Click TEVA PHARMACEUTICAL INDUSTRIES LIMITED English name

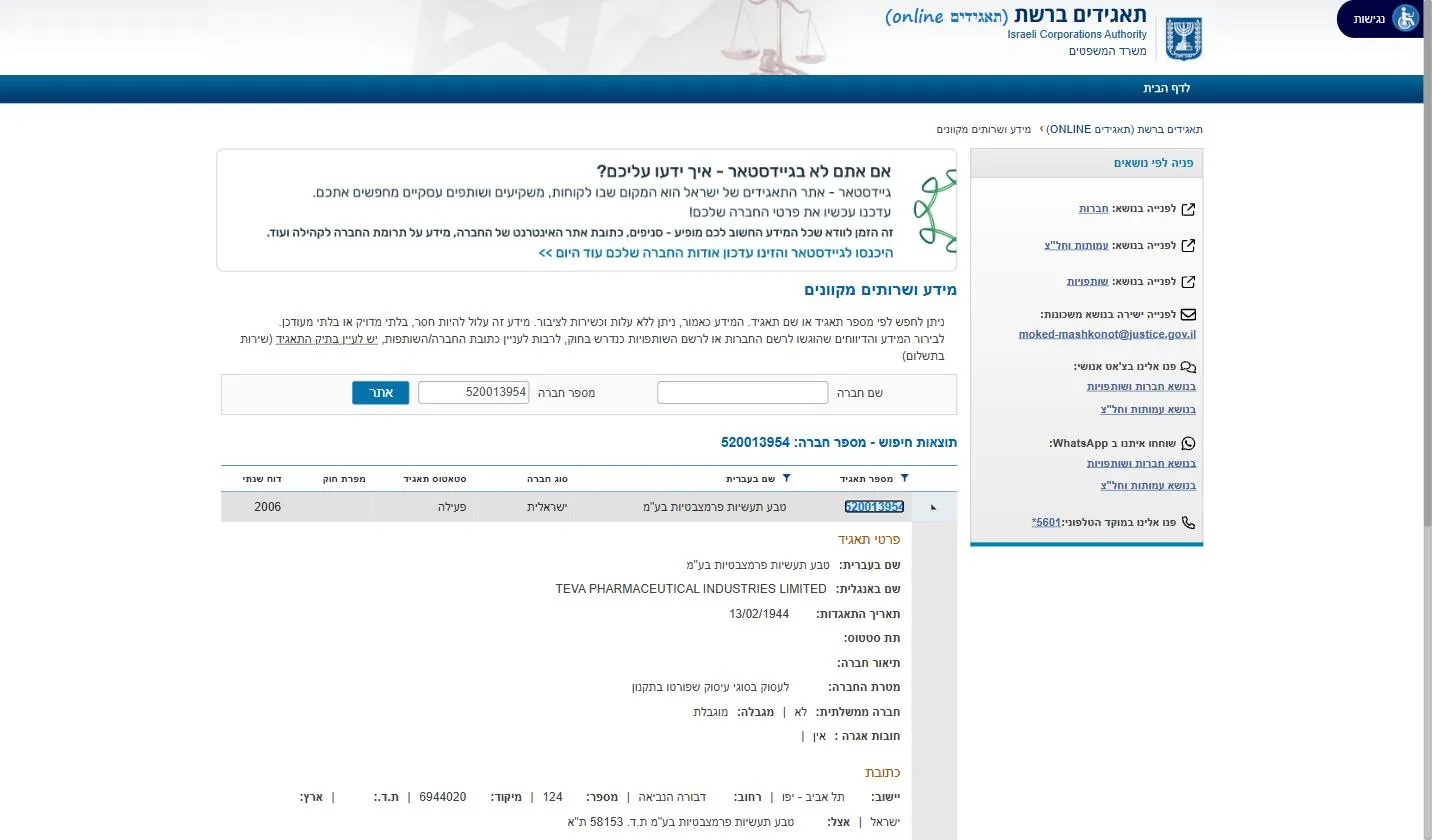pos(691,589)
